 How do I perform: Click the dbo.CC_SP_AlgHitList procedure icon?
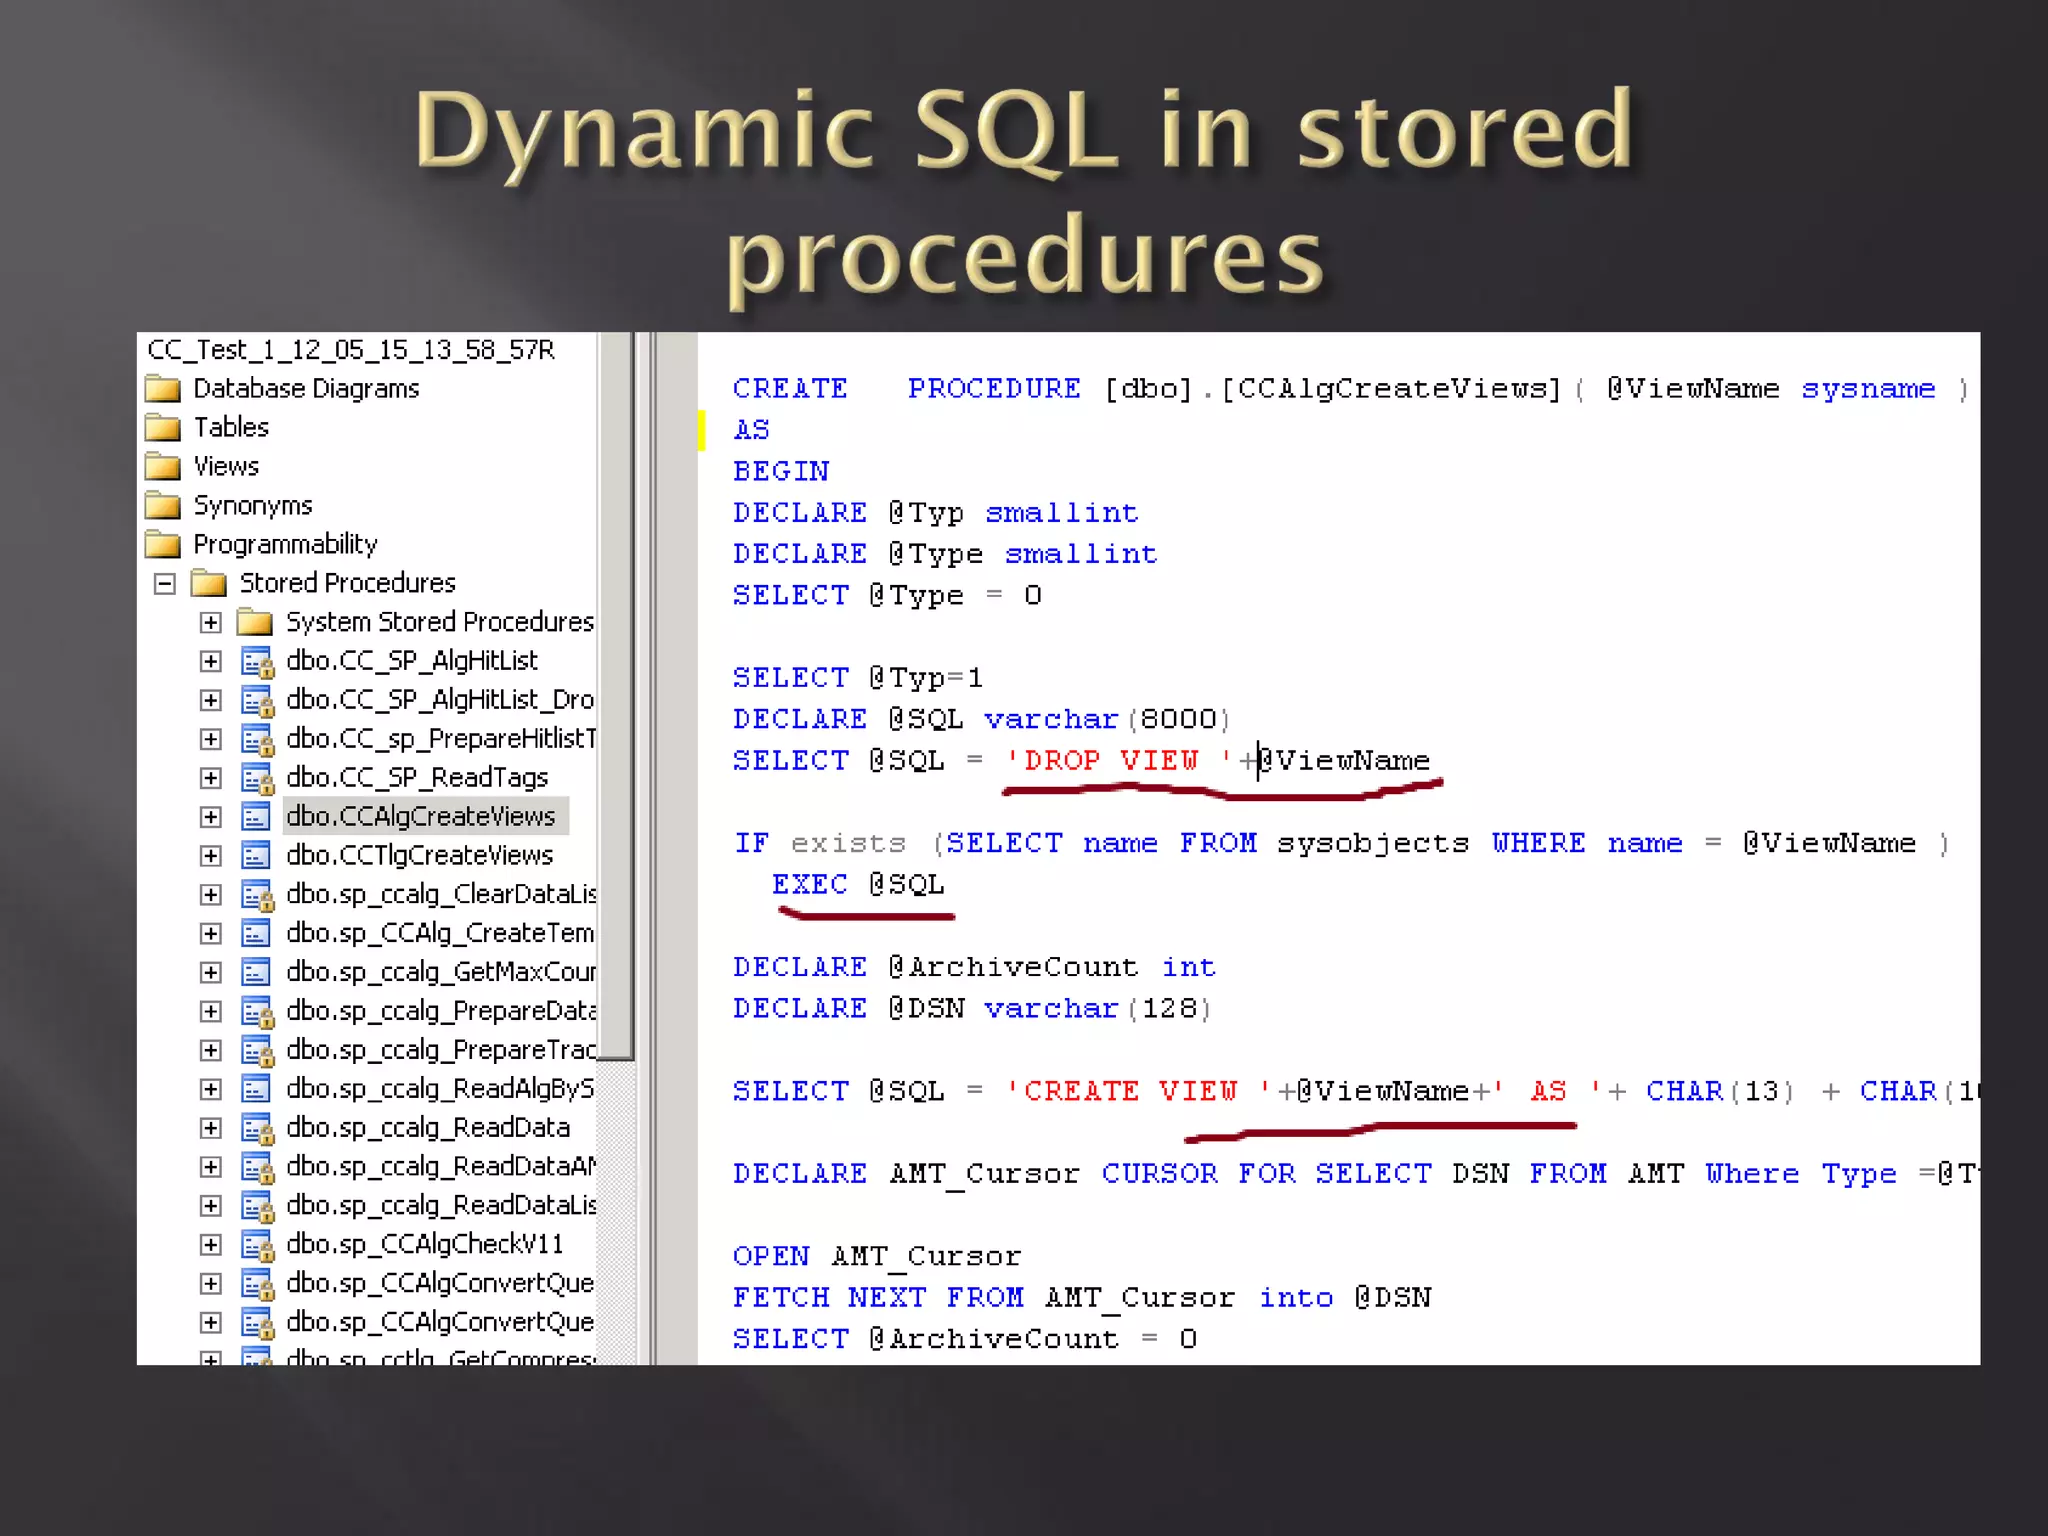click(257, 662)
